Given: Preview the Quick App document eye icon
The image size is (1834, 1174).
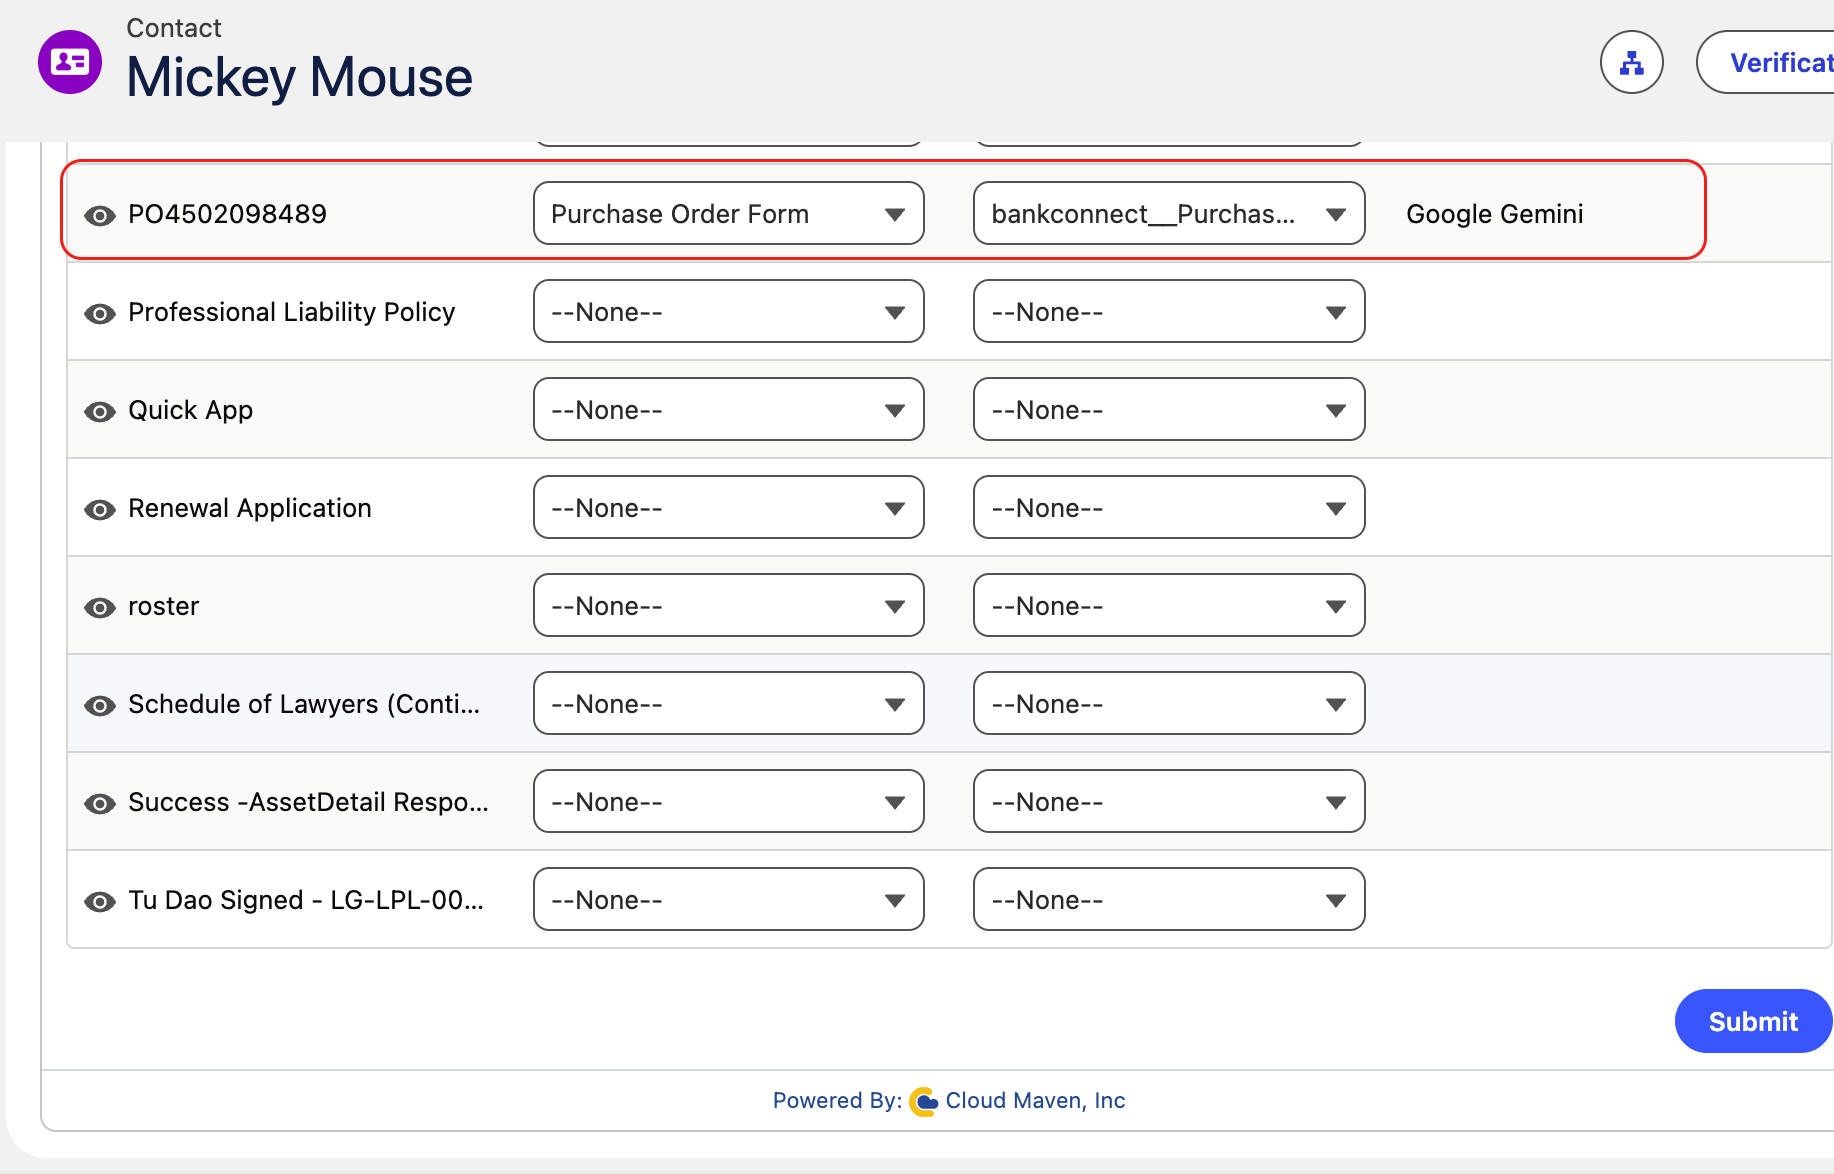Looking at the screenshot, I should click(x=100, y=411).
